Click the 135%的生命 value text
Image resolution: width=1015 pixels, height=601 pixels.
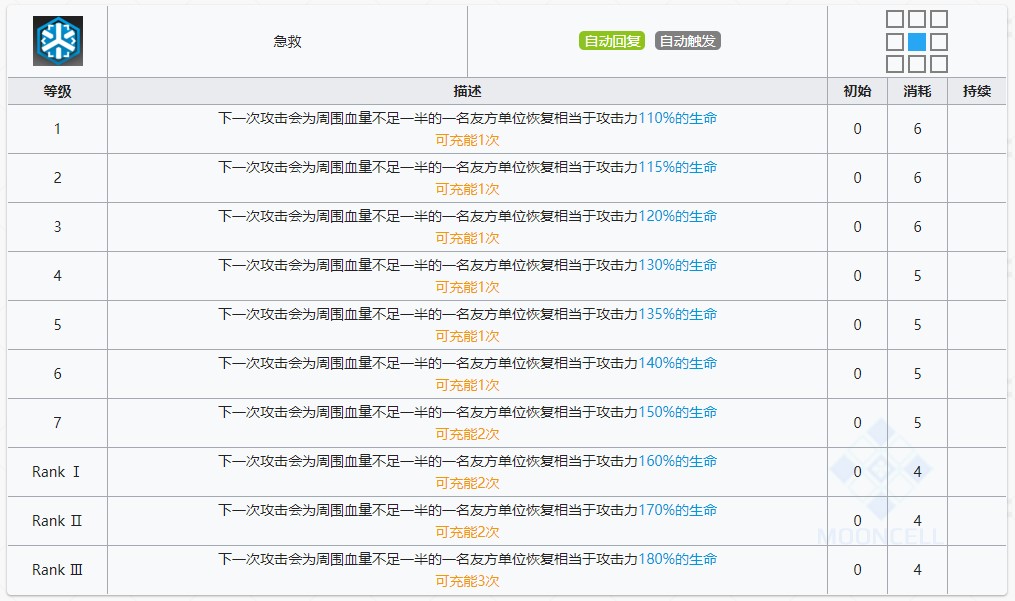(678, 314)
